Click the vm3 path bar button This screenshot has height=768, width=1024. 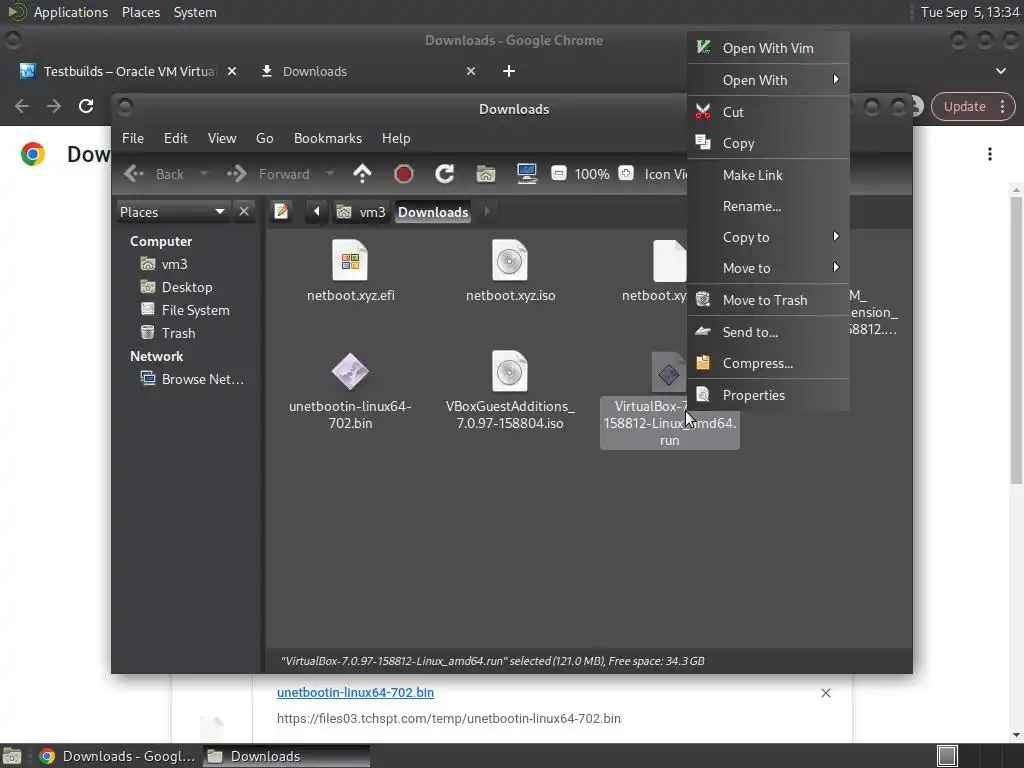(x=360, y=212)
